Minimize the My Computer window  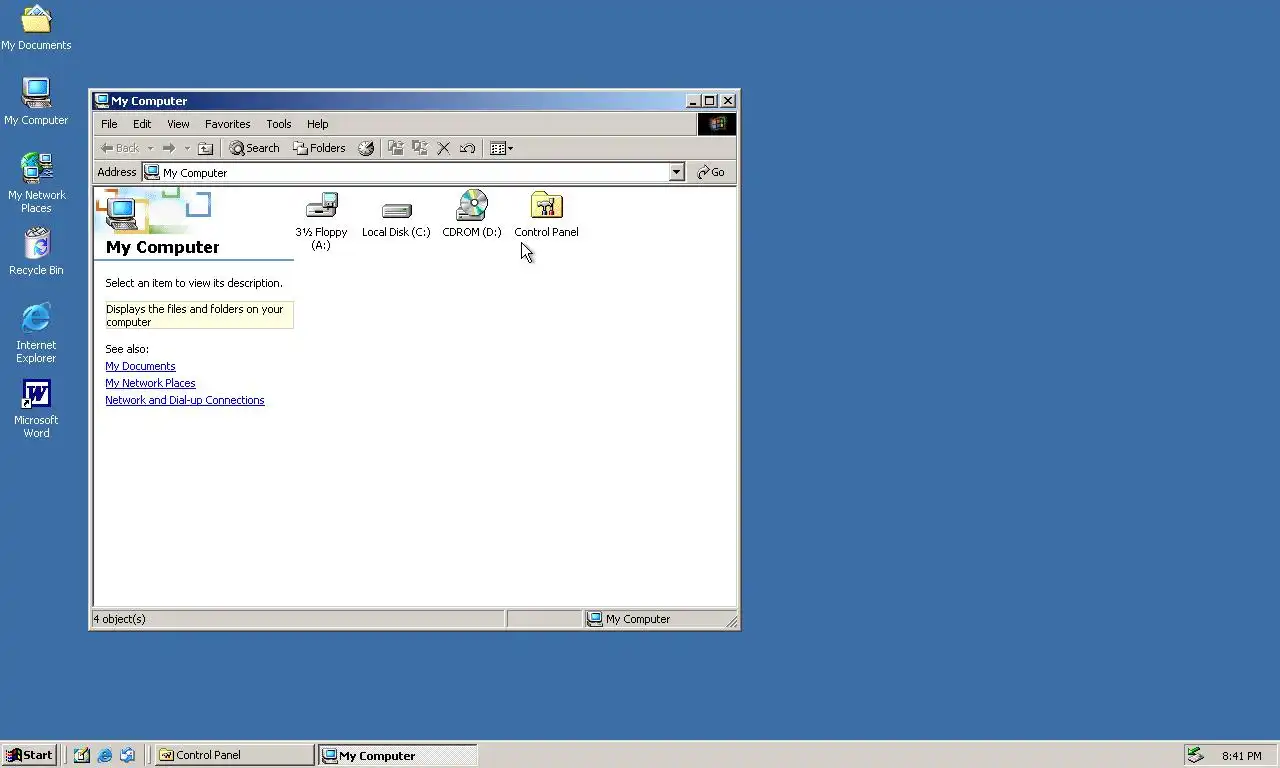coord(693,101)
